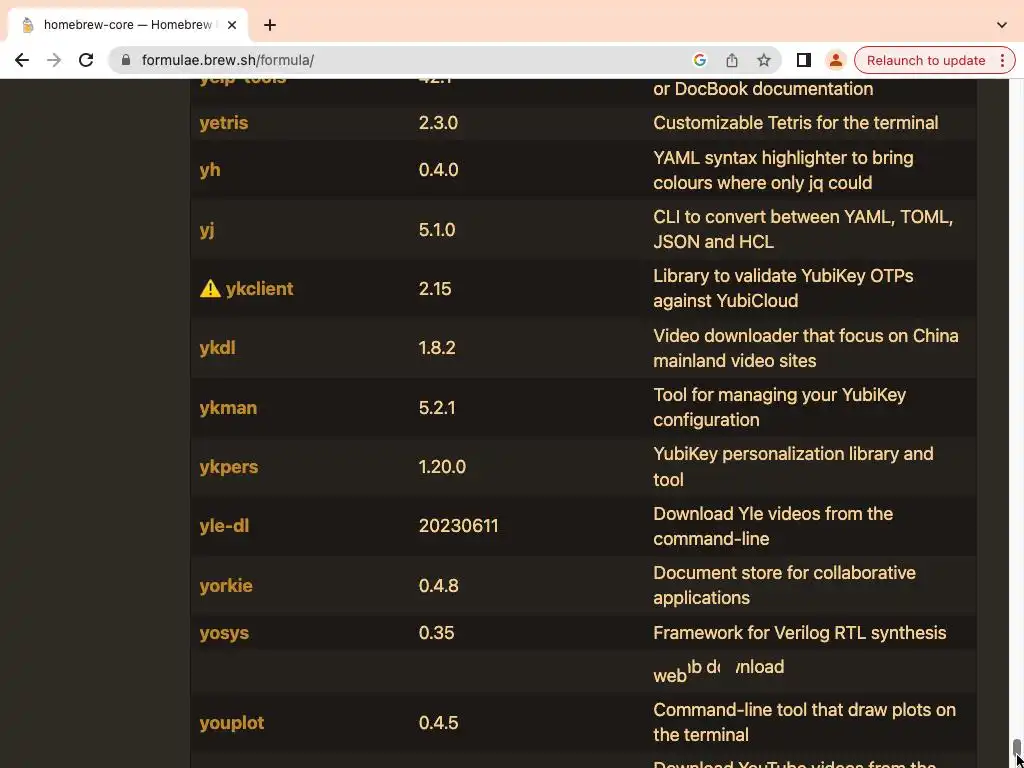Reload the formulae page

pyautogui.click(x=86, y=60)
